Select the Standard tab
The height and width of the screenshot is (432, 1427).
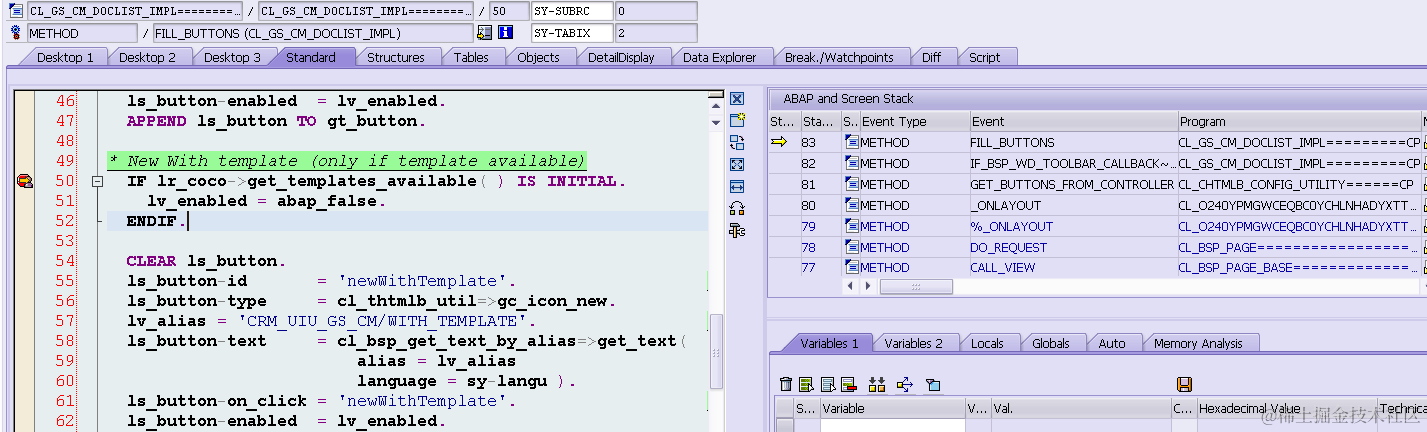311,57
